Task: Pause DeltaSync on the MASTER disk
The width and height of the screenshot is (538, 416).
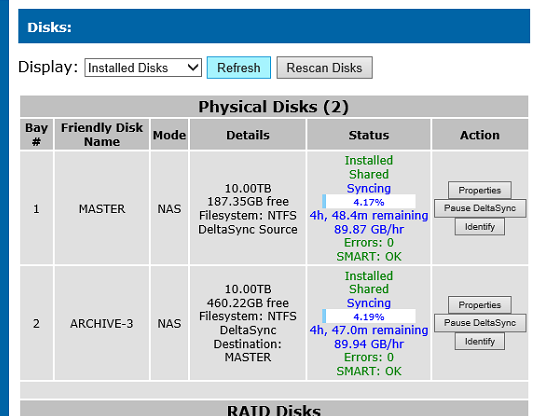Action: click(x=480, y=208)
